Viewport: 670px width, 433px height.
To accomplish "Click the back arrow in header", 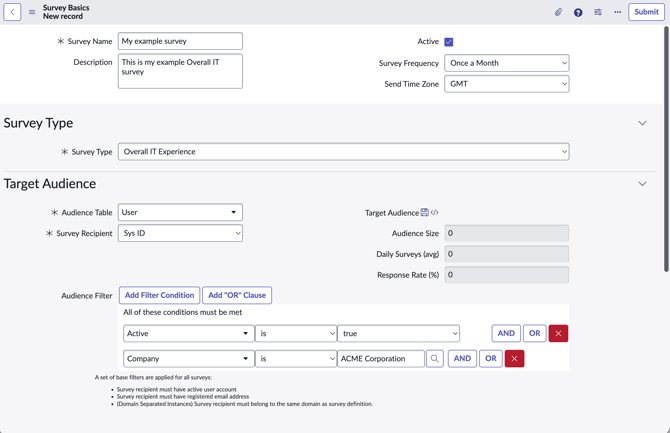I will [x=13, y=12].
